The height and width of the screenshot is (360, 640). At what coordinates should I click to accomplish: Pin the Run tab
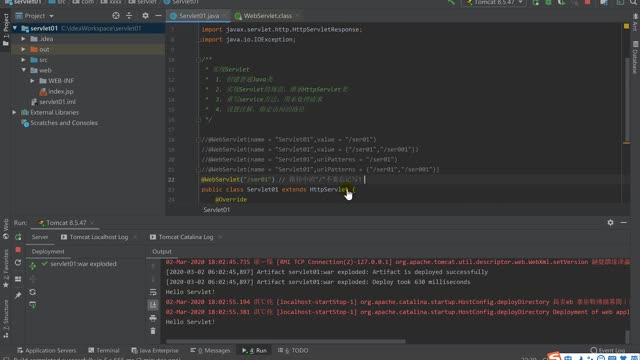18,295
